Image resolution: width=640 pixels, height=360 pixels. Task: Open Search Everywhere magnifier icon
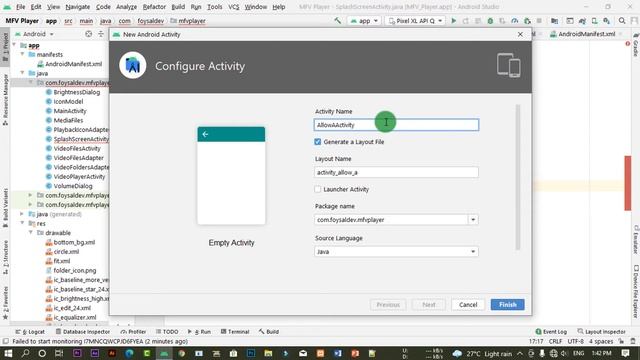(x=622, y=21)
